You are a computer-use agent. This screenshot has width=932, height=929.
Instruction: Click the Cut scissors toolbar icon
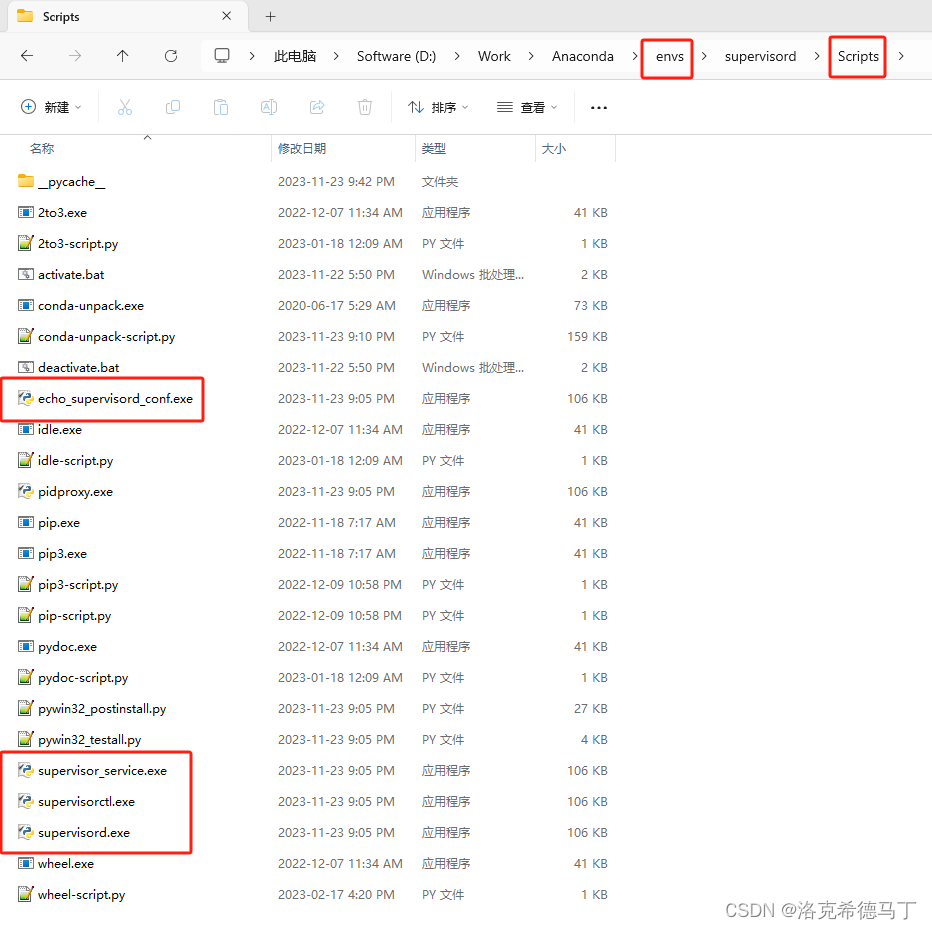(125, 107)
